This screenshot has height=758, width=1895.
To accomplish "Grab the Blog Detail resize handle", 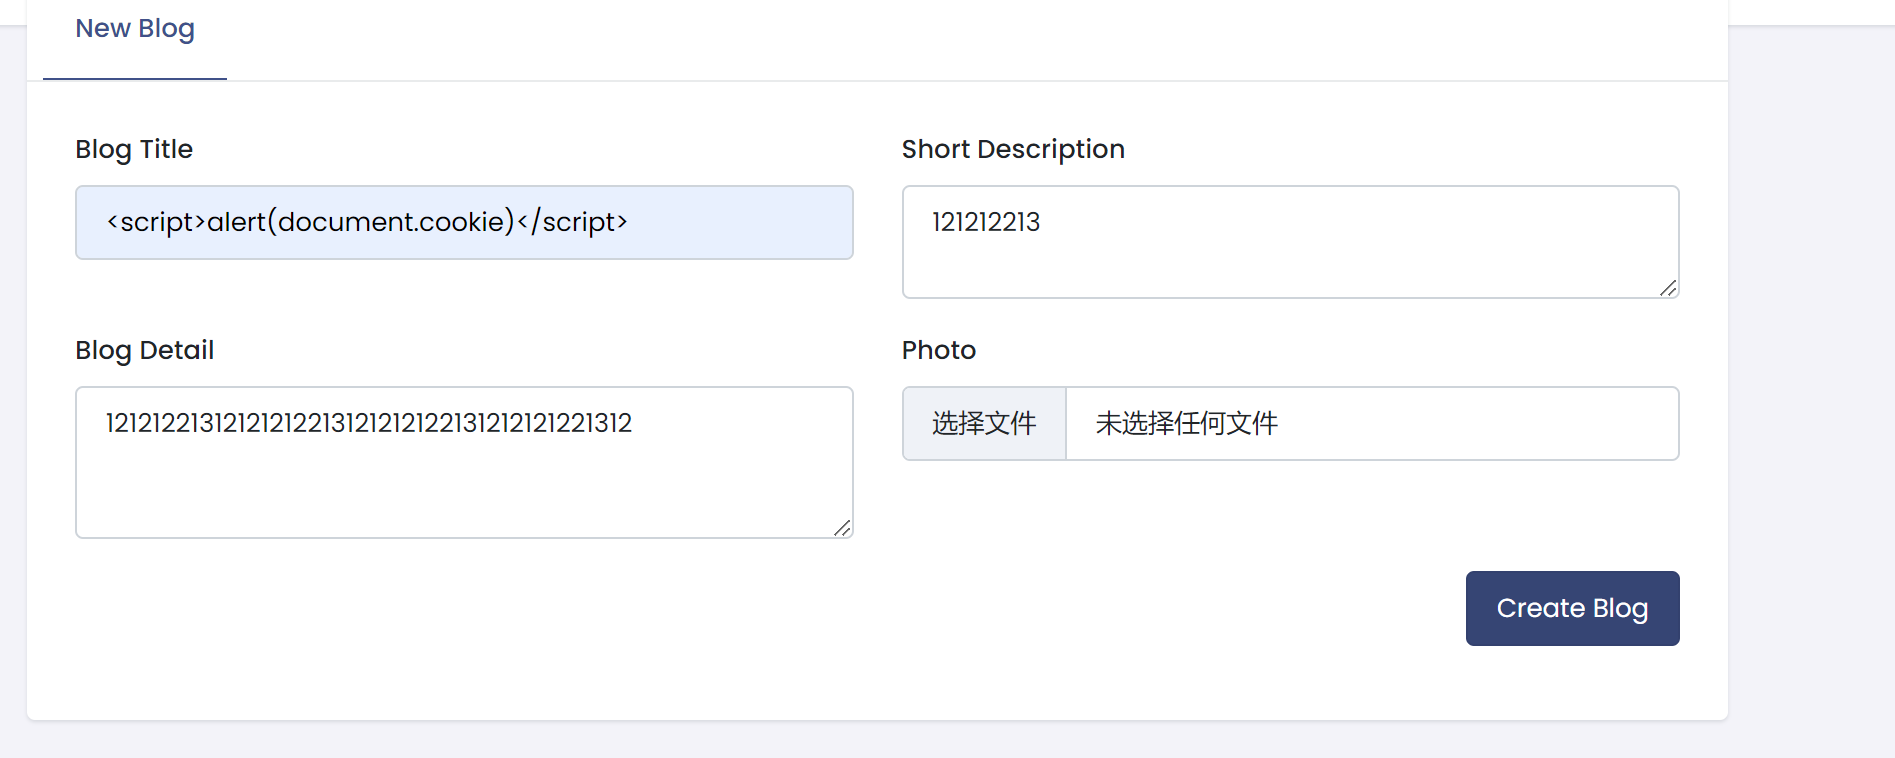I will pyautogui.click(x=842, y=528).
